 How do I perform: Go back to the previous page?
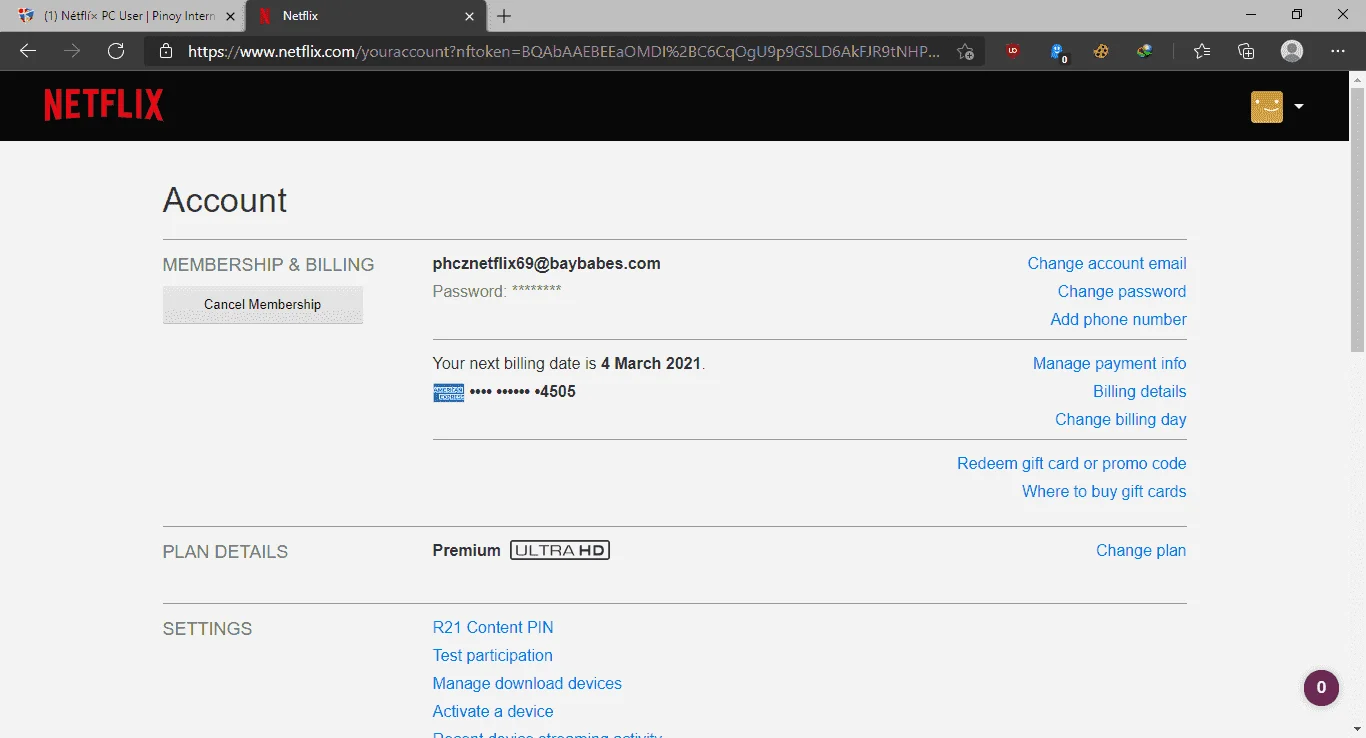(28, 51)
